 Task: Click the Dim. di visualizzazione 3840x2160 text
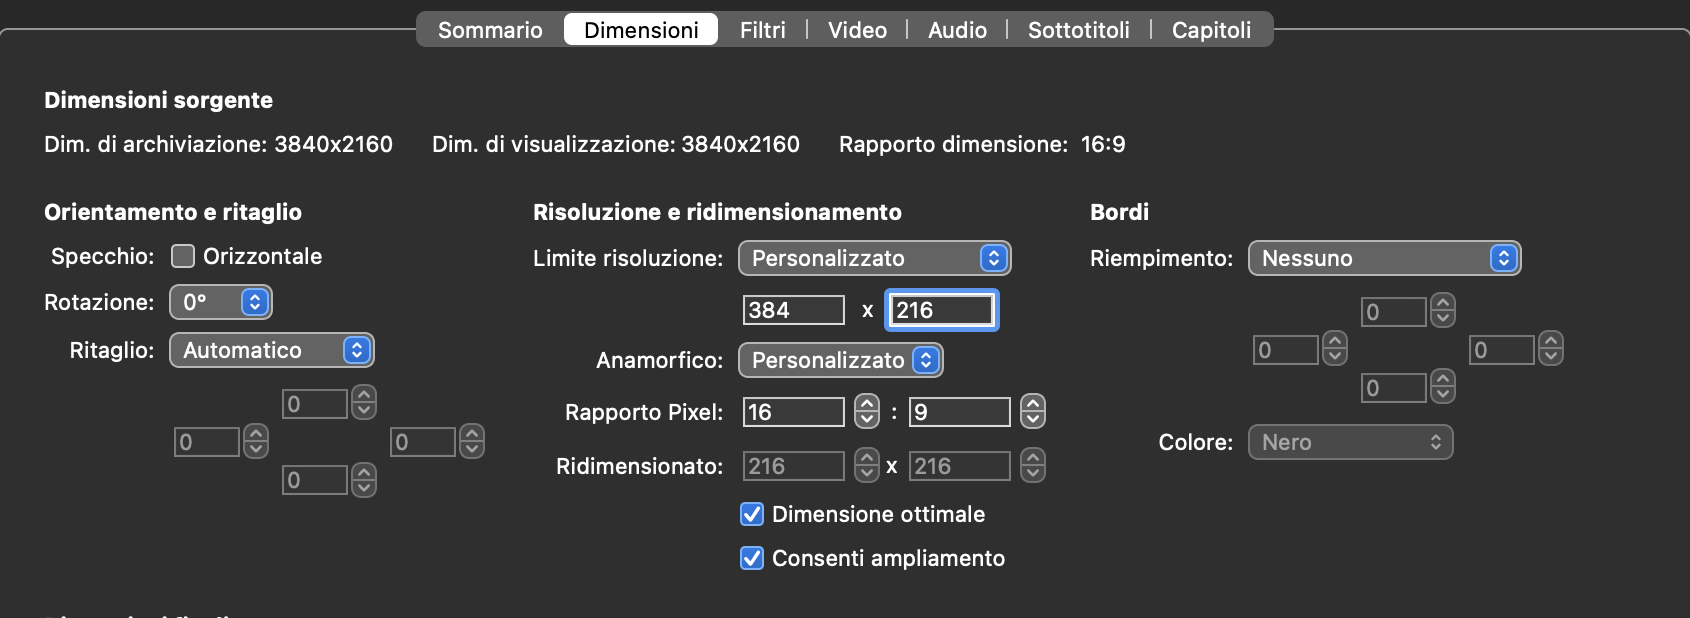coord(616,144)
